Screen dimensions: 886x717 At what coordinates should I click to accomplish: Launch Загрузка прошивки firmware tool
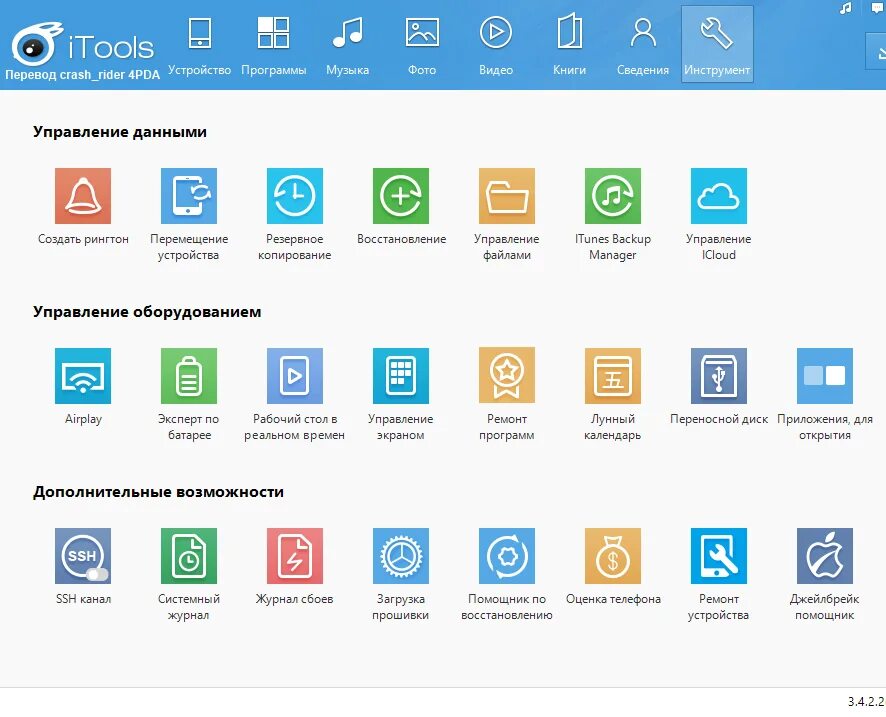pos(401,556)
